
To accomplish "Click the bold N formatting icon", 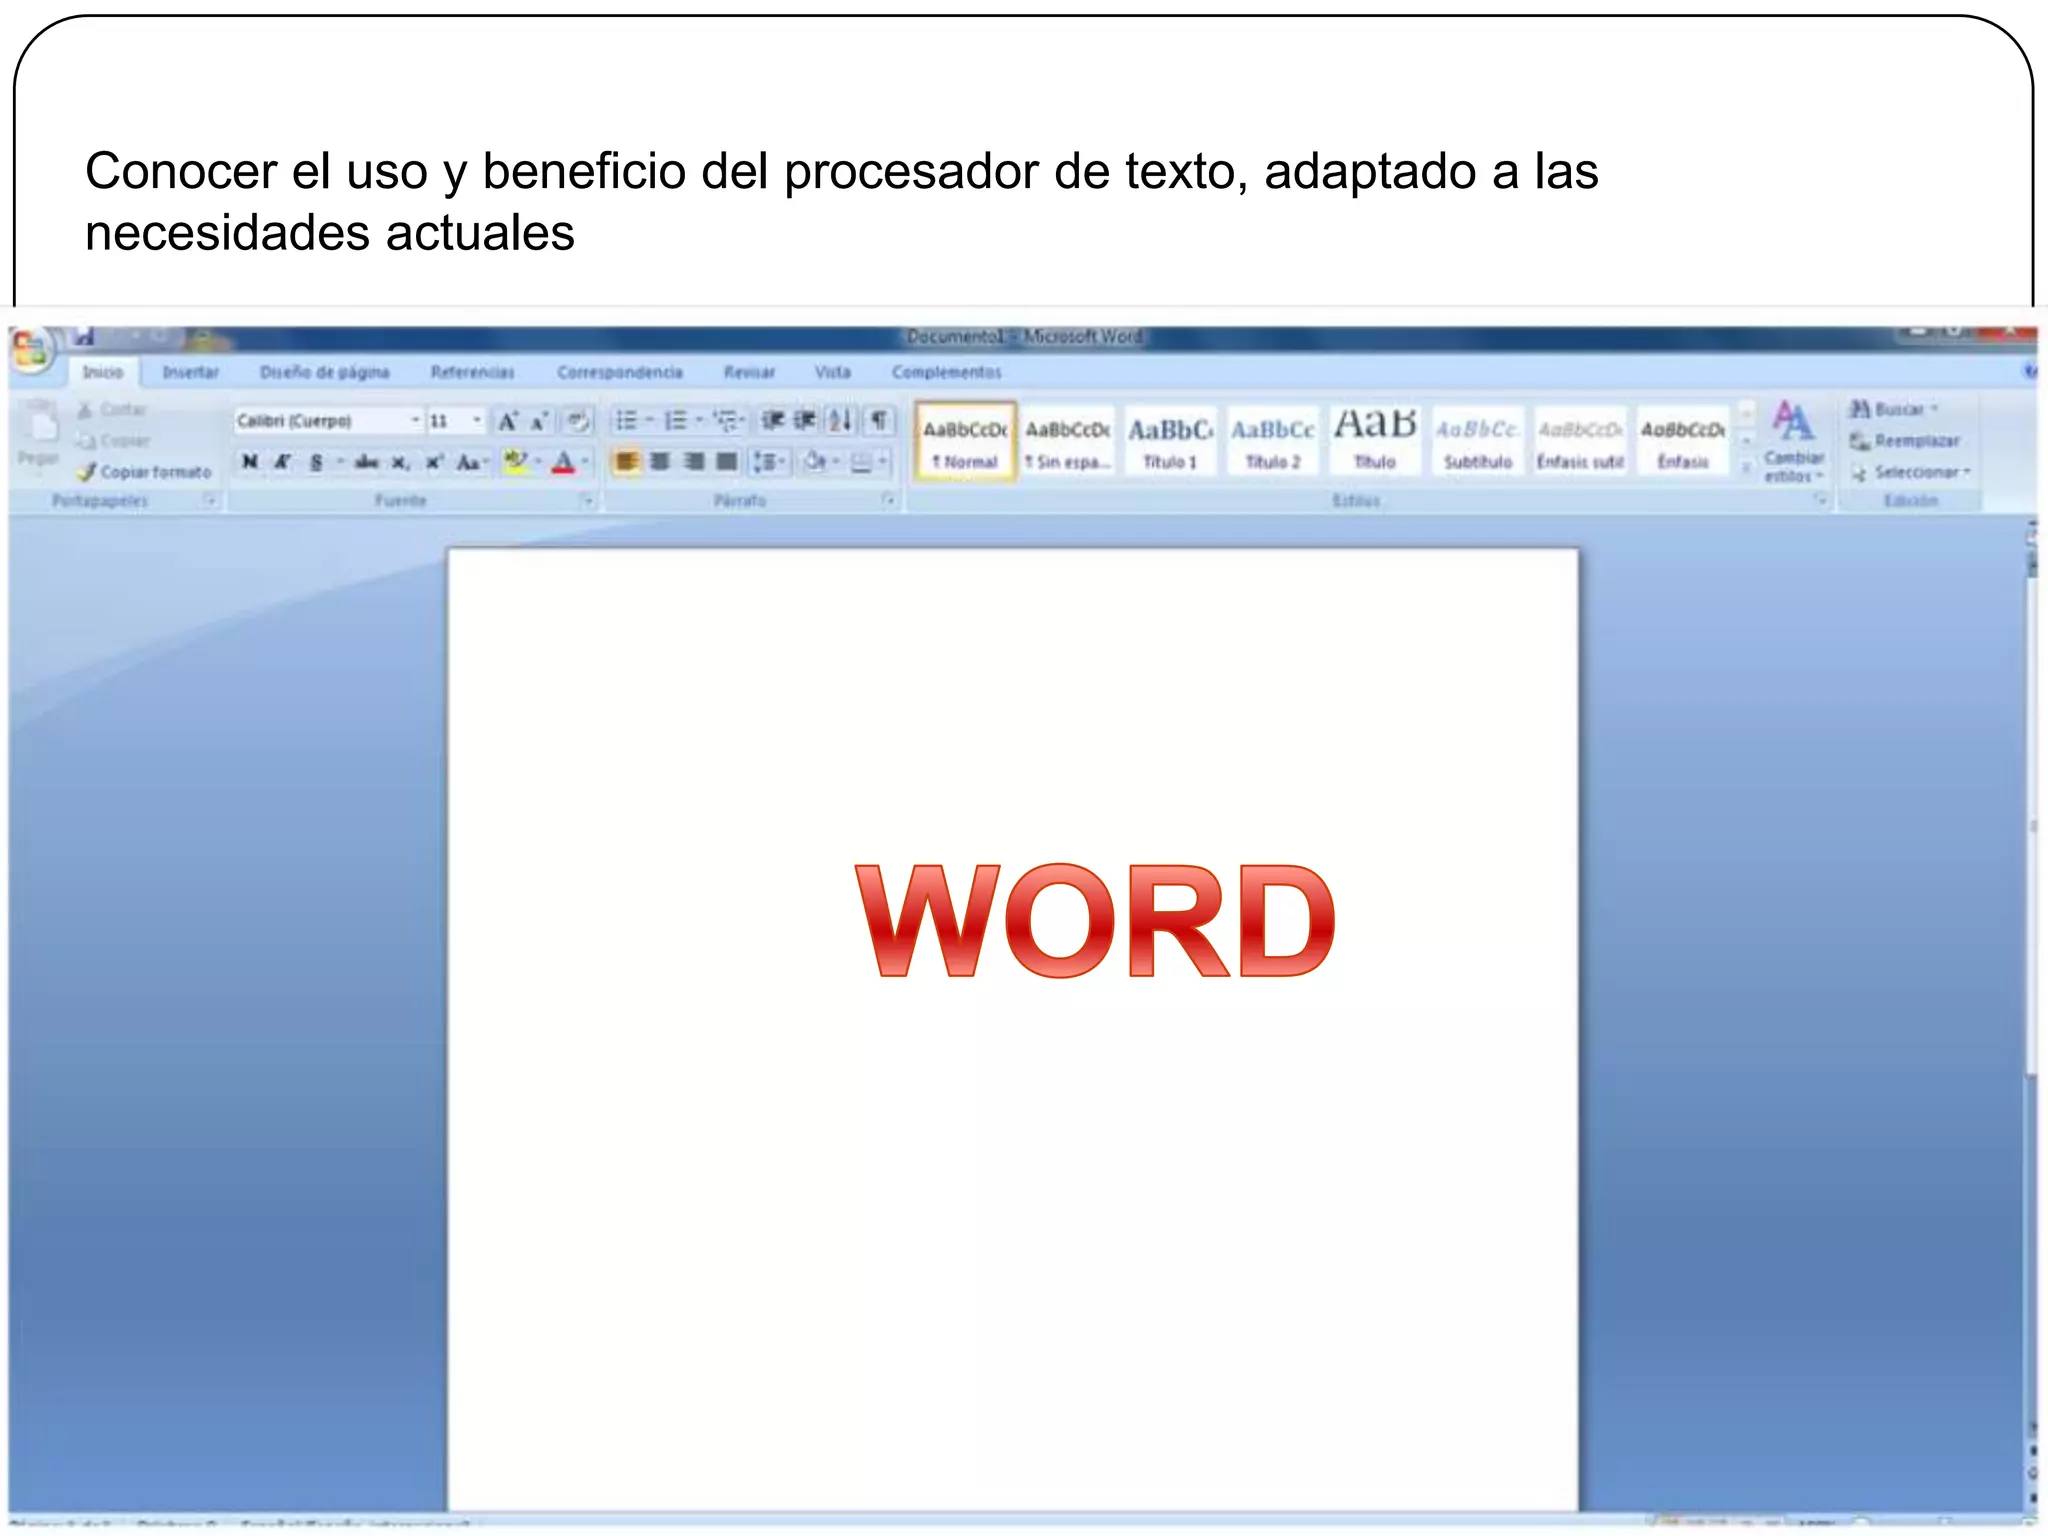I will coord(250,462).
